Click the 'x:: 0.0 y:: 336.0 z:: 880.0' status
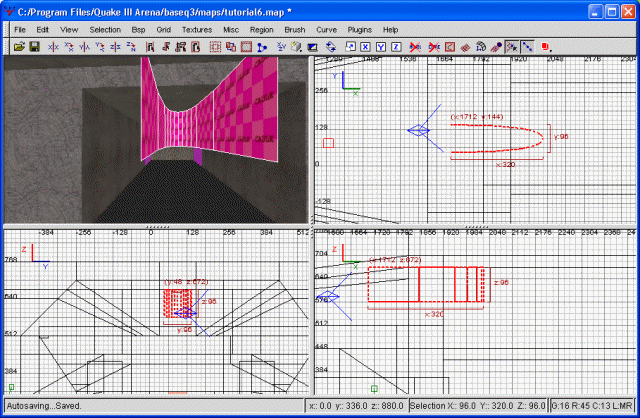This screenshot has height=418, width=640. click(x=356, y=406)
